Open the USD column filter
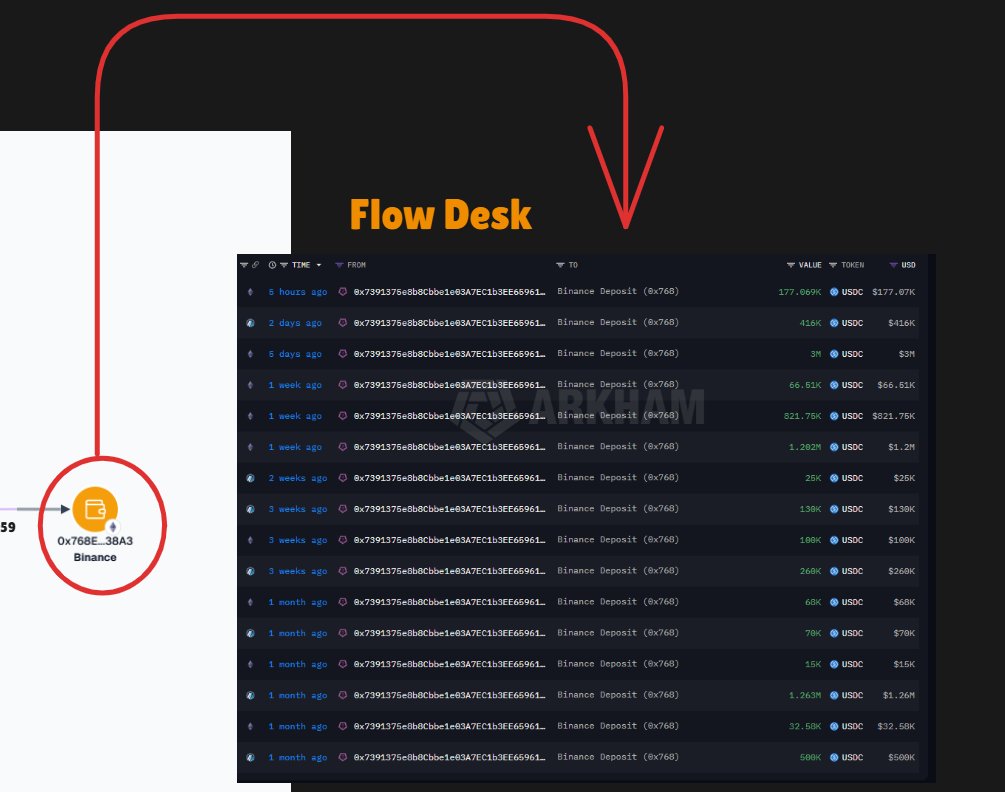Screen dimensions: 1005x792 pos(893,265)
